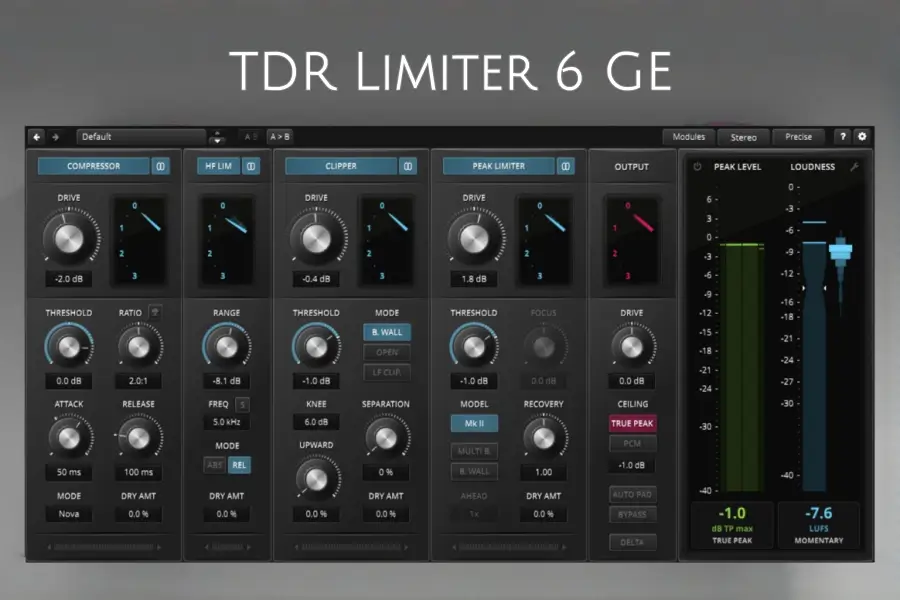
Task: Click the output BYPASS button
Action: tap(632, 514)
